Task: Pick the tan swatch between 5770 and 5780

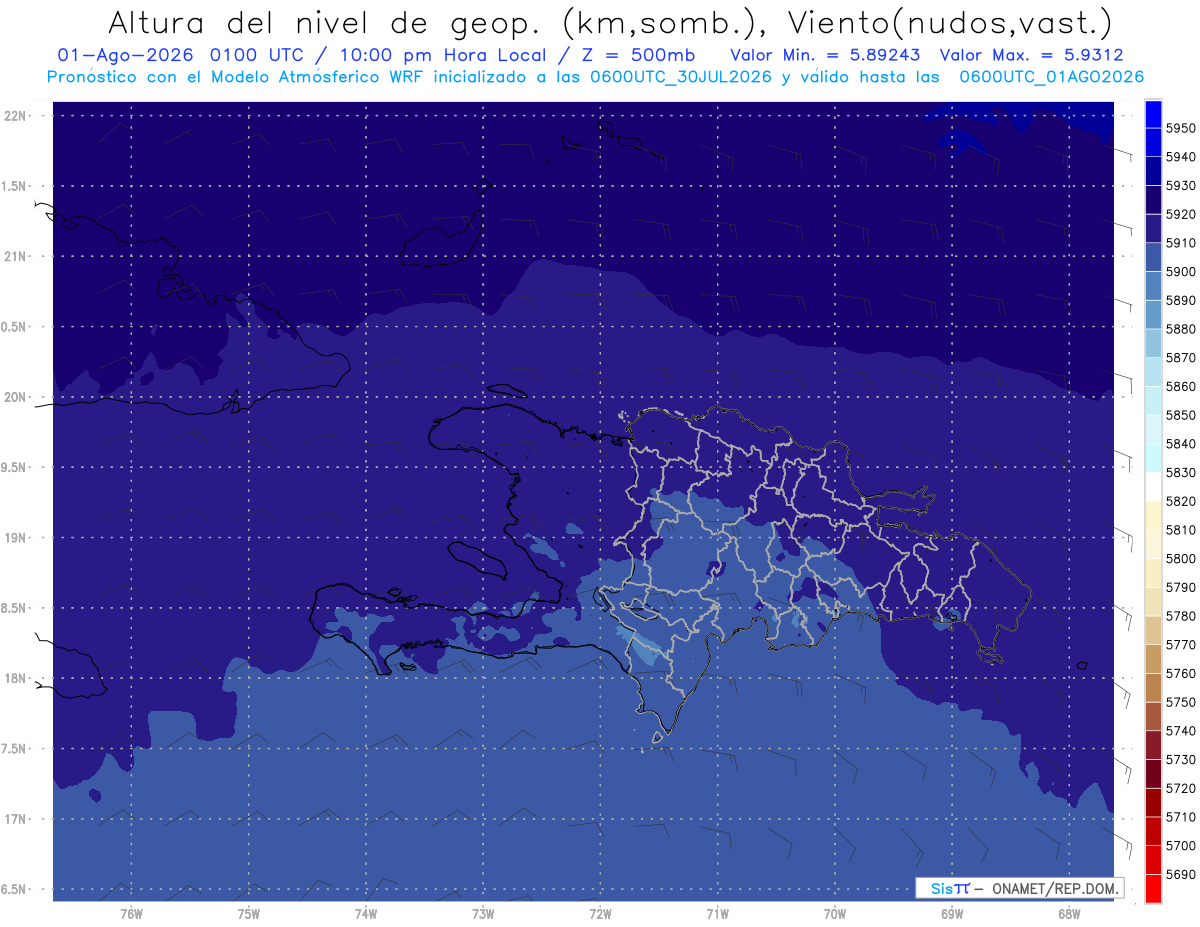Action: coord(1152,630)
